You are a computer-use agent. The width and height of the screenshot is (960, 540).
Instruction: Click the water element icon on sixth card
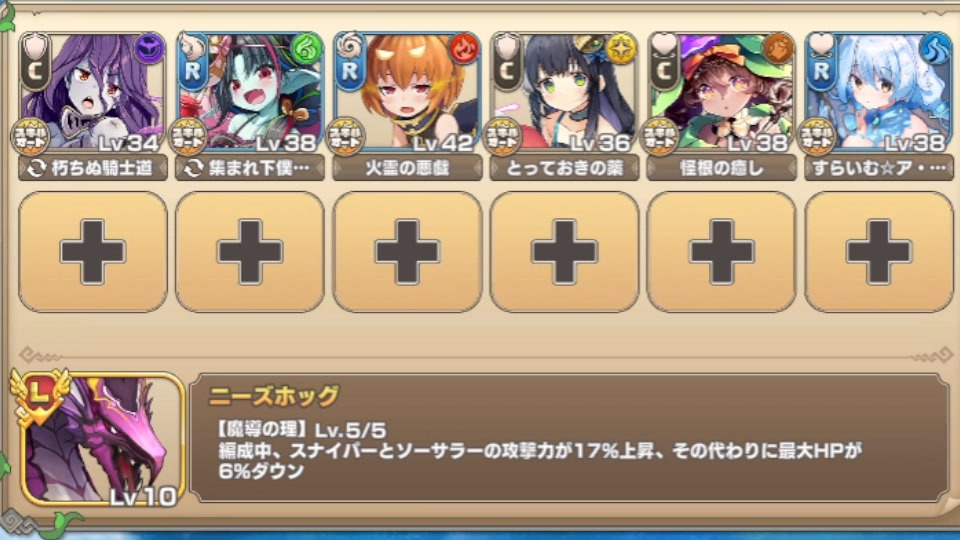(x=936, y=50)
